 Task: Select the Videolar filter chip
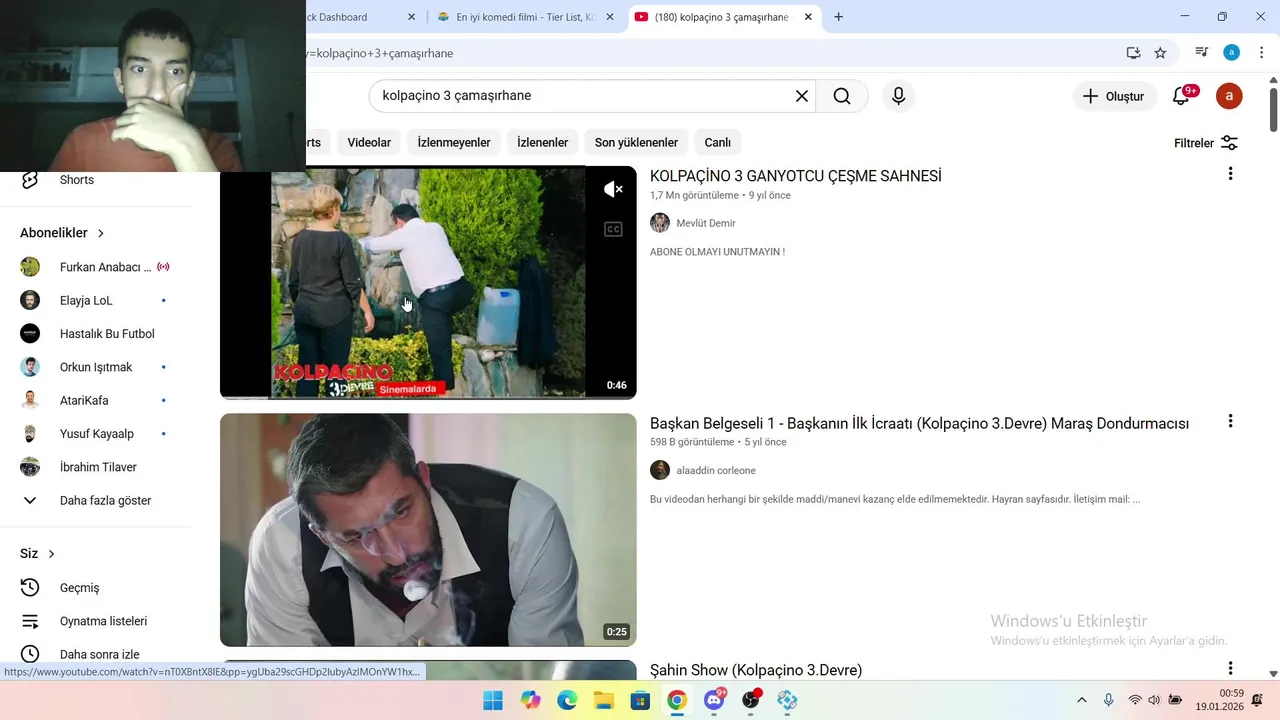click(x=369, y=142)
